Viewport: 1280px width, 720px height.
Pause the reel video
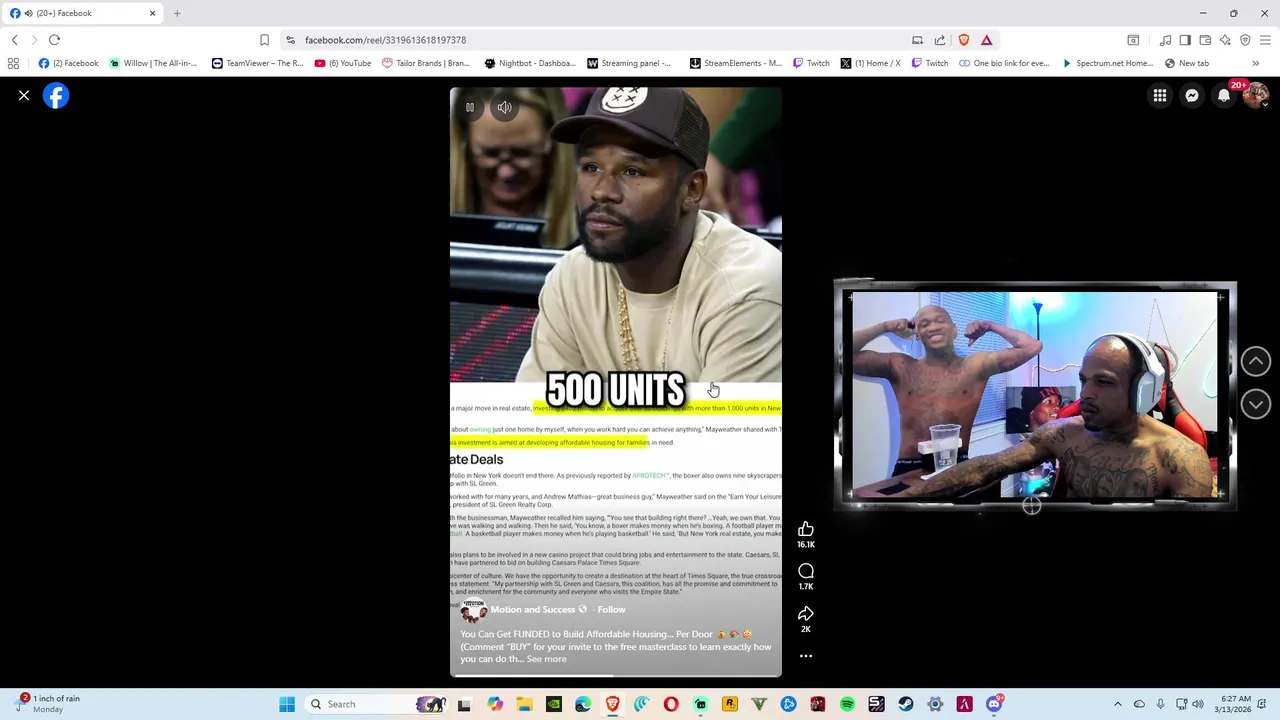(x=470, y=107)
